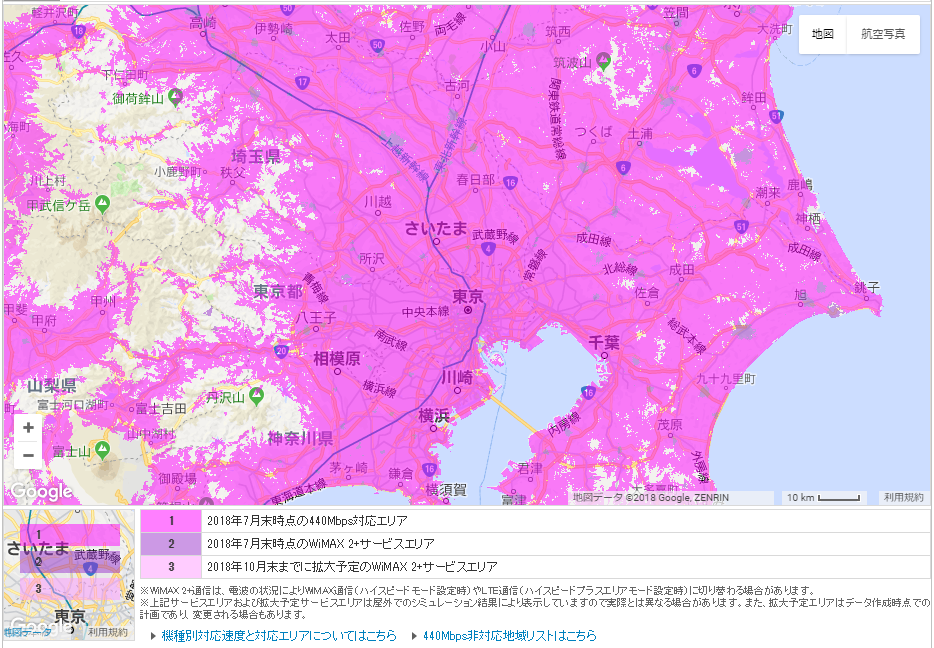Viewport: 934px width, 648px height.
Task: Click the 甲府 city label
Action: [44, 320]
